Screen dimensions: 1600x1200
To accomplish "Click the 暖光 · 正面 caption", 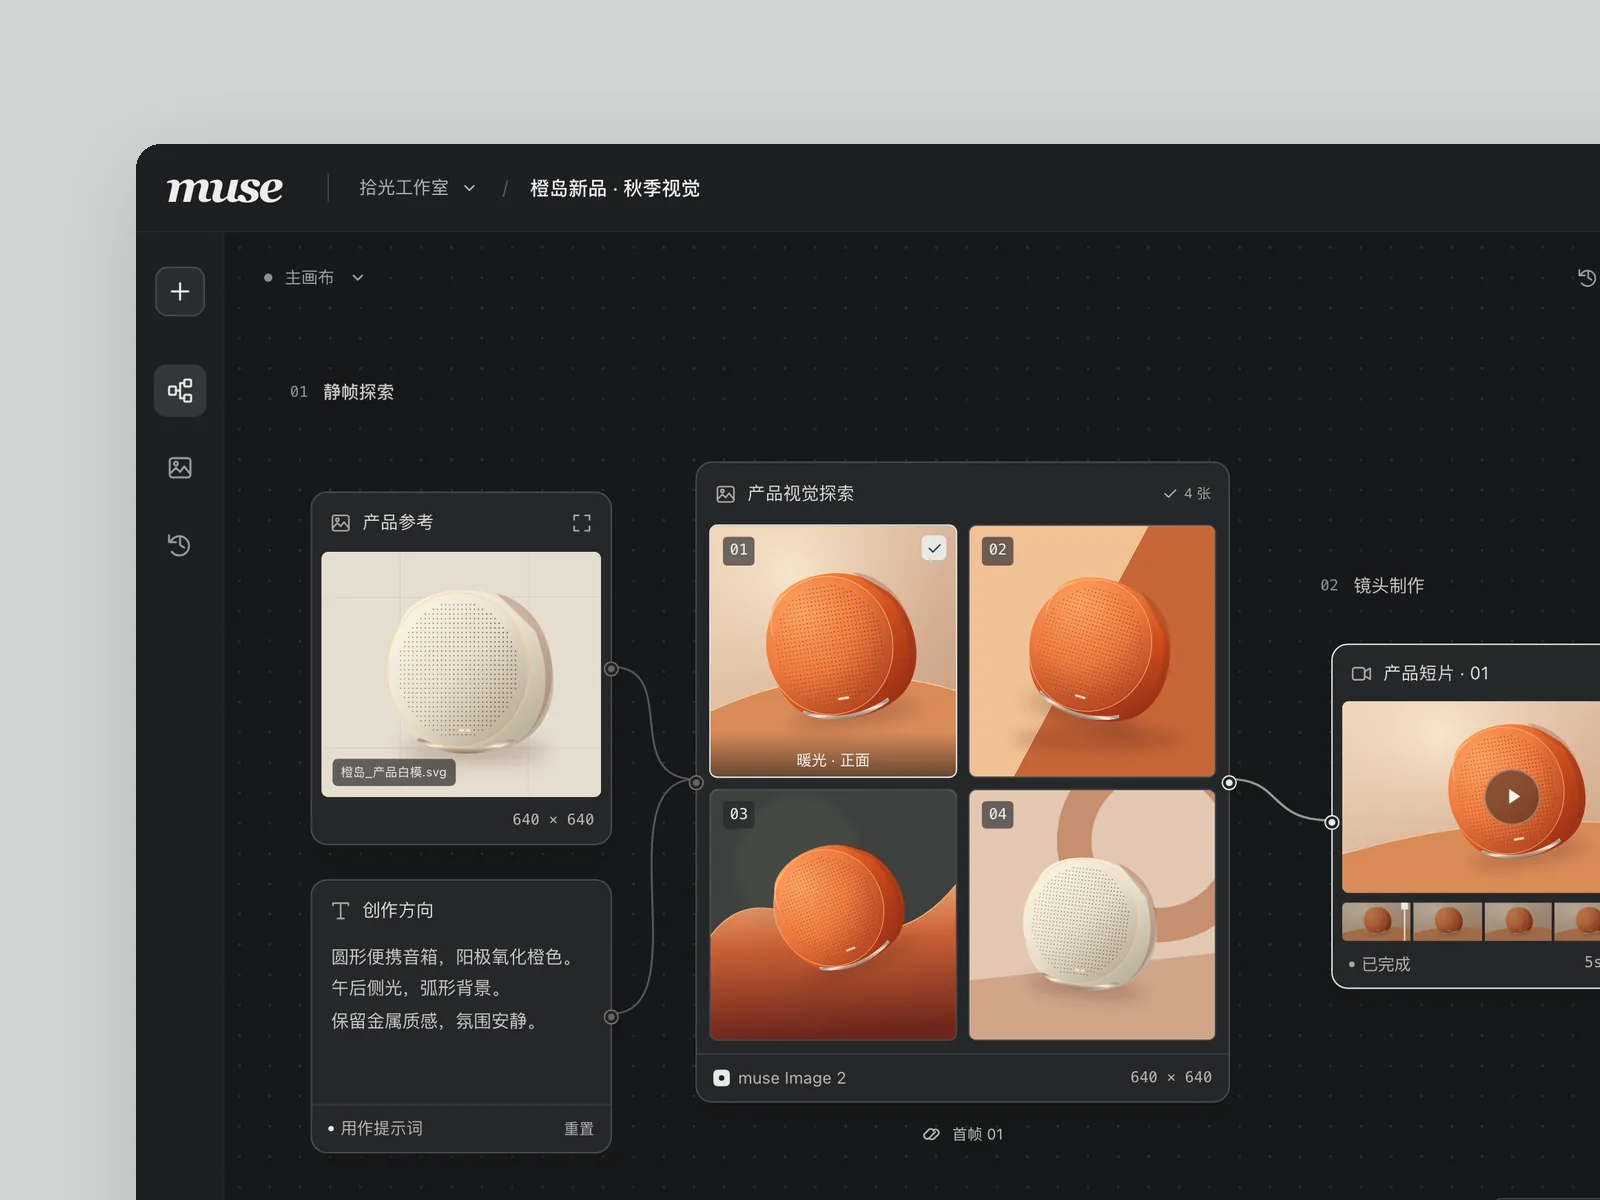I will (833, 760).
